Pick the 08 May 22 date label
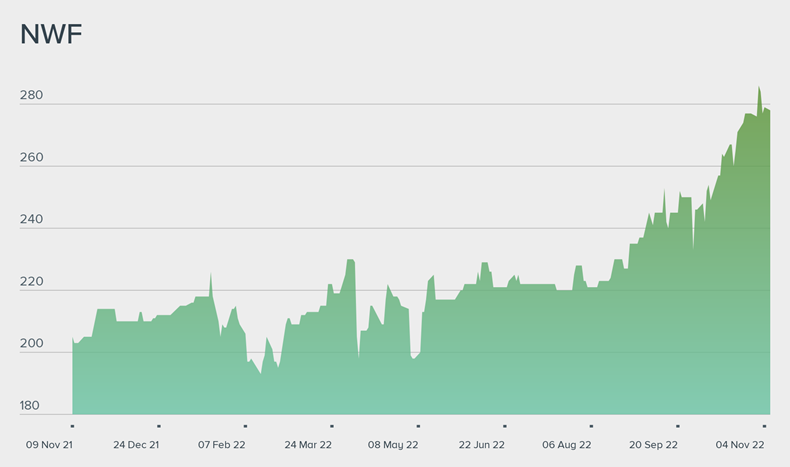This screenshot has width=790, height=467. 393,444
